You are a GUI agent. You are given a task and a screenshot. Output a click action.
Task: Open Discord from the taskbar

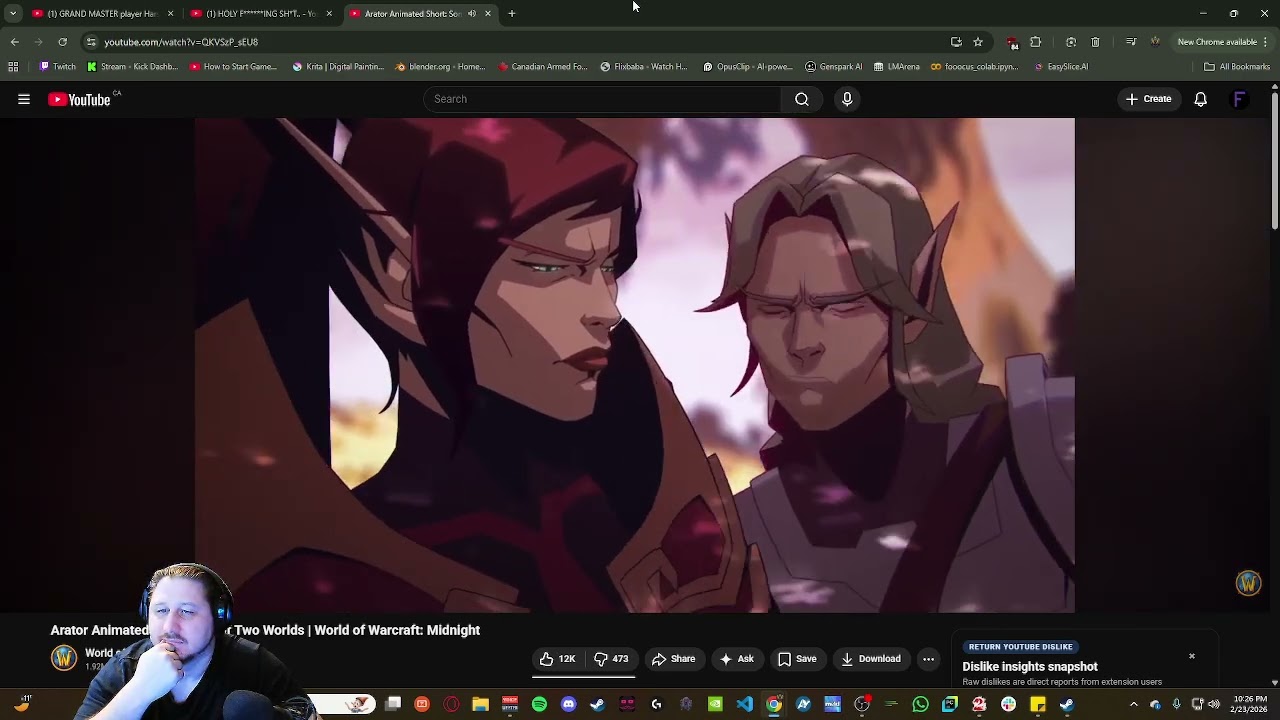(568, 705)
